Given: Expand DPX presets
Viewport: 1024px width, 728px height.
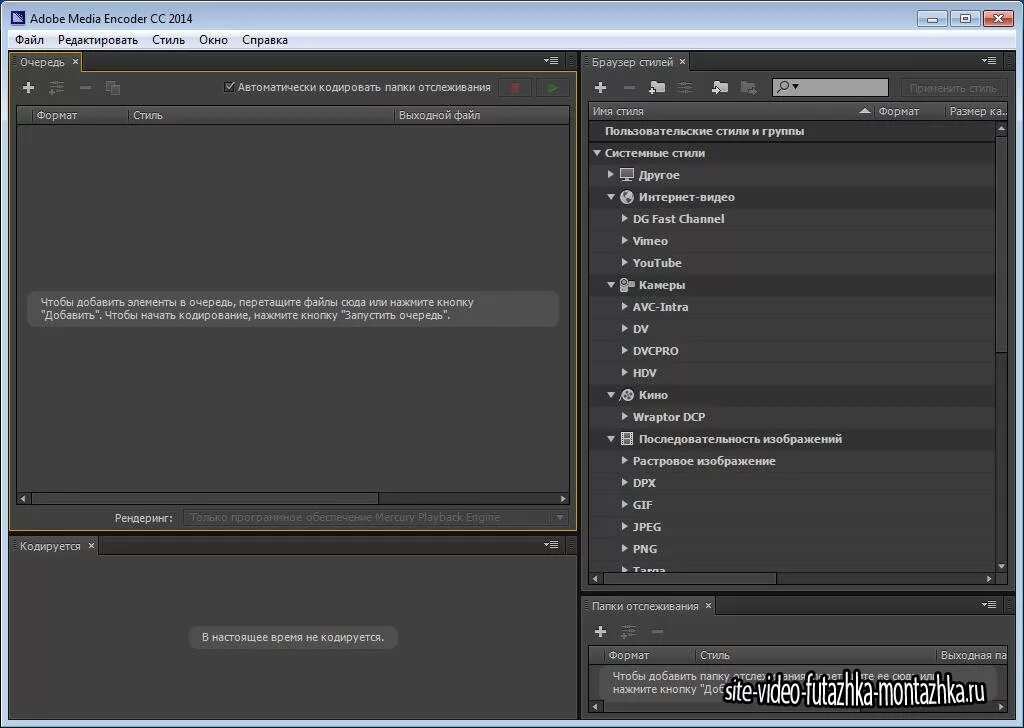Looking at the screenshot, I should [624, 483].
